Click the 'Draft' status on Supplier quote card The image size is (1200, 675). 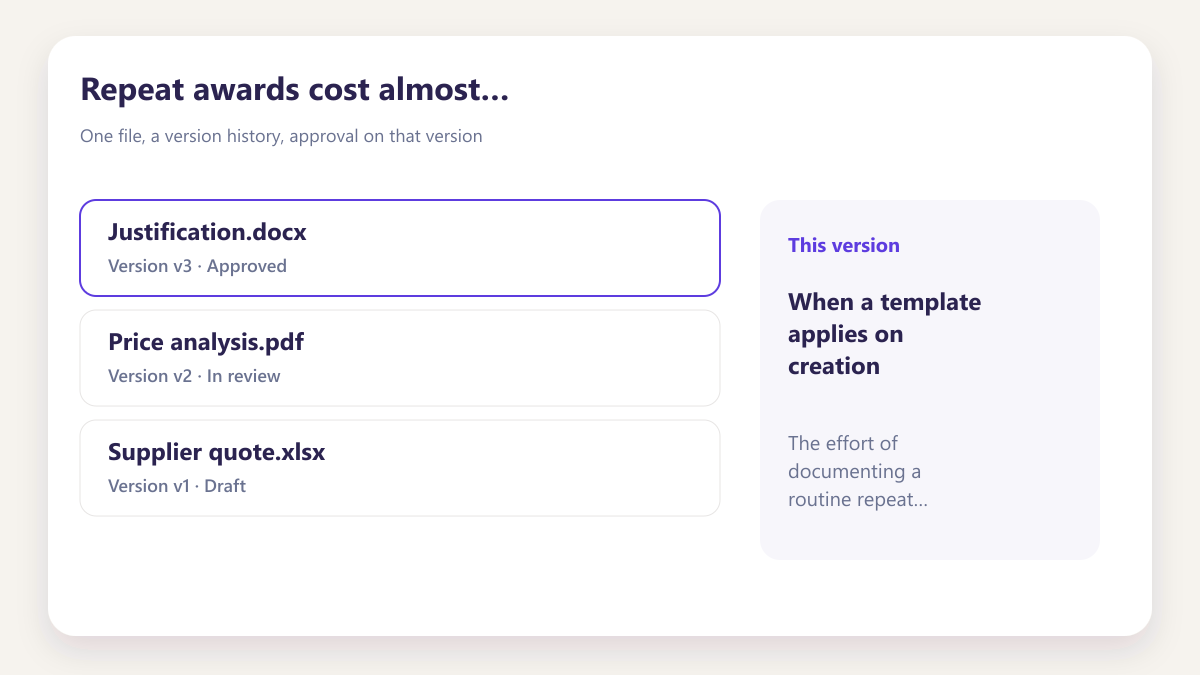click(225, 486)
